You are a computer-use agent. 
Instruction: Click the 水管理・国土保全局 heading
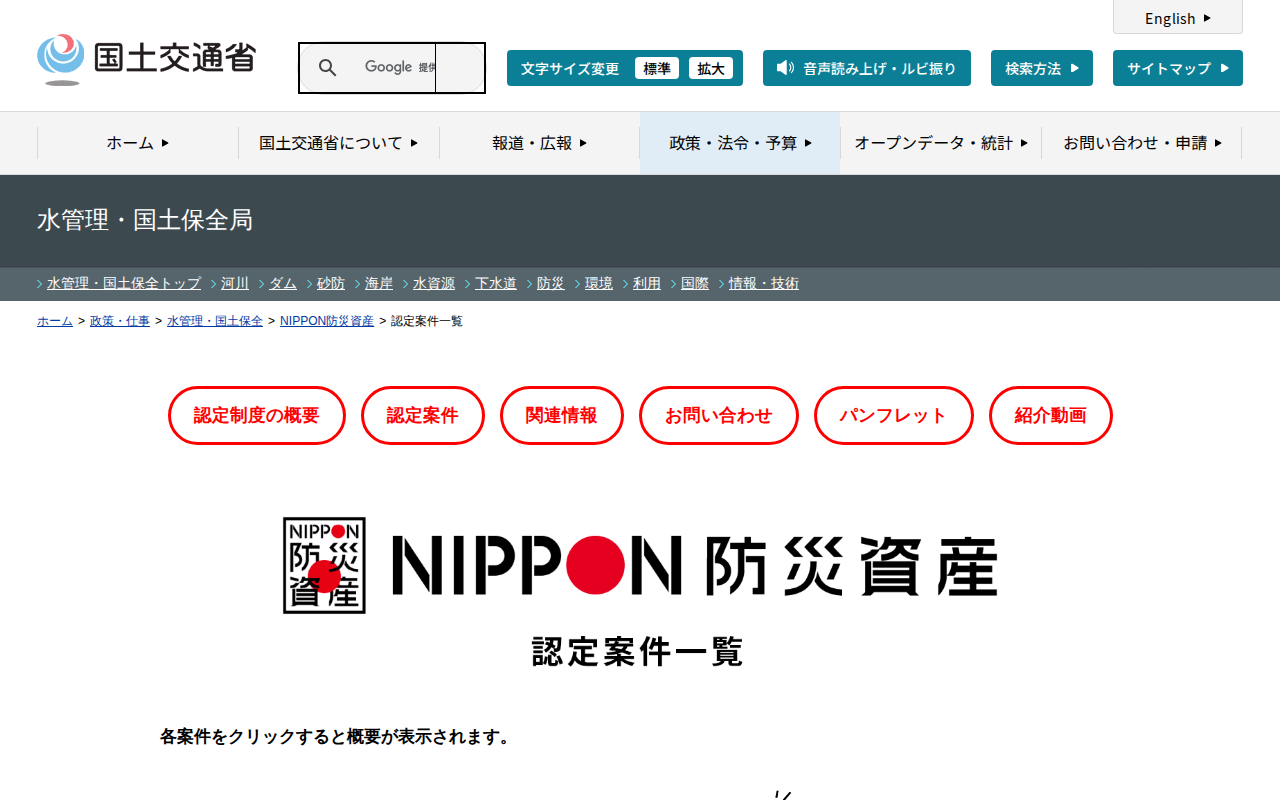point(145,220)
